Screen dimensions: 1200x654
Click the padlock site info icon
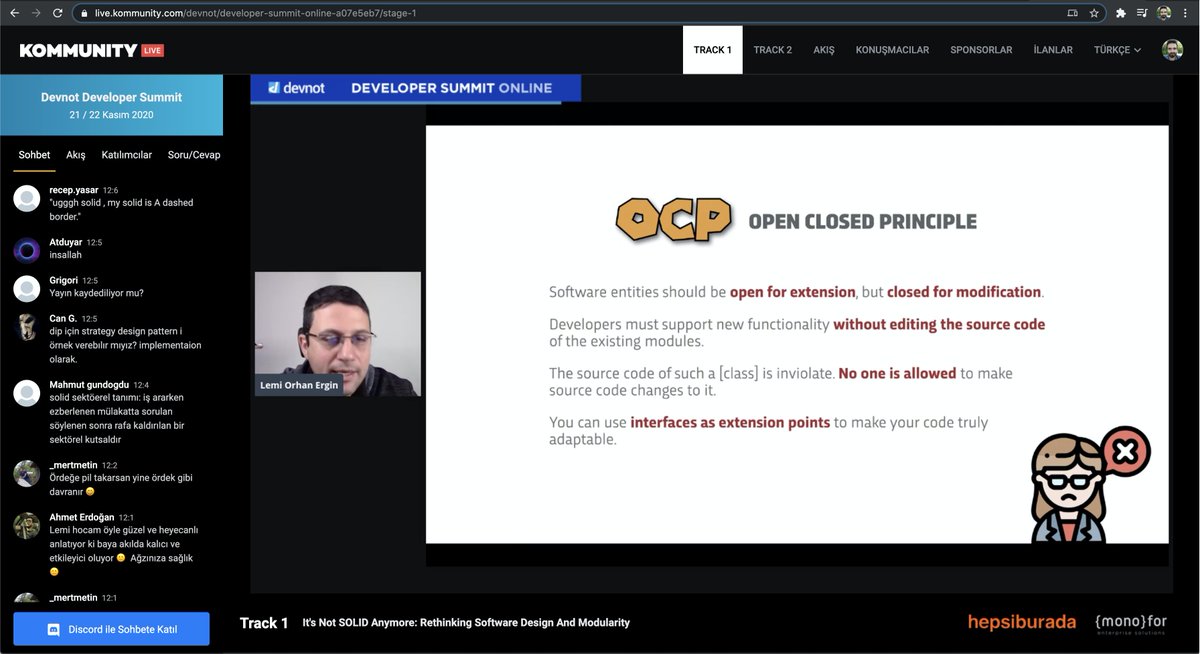coord(86,13)
